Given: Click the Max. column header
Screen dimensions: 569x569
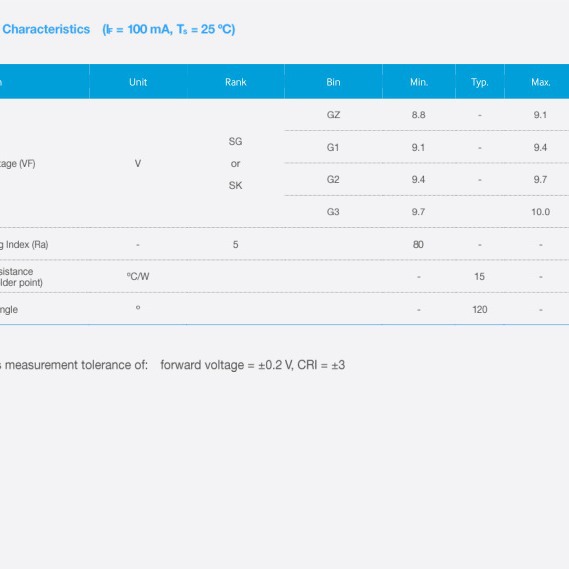Looking at the screenshot, I should [x=541, y=82].
